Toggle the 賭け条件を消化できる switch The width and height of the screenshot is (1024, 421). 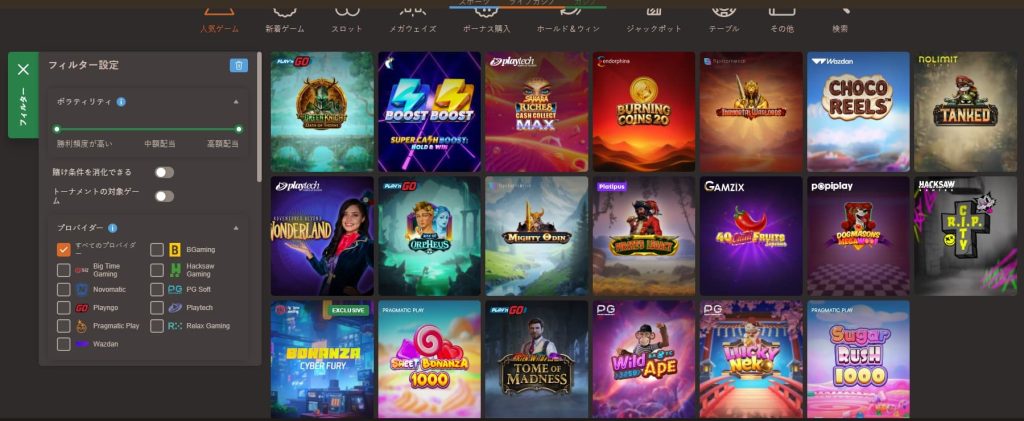point(165,172)
